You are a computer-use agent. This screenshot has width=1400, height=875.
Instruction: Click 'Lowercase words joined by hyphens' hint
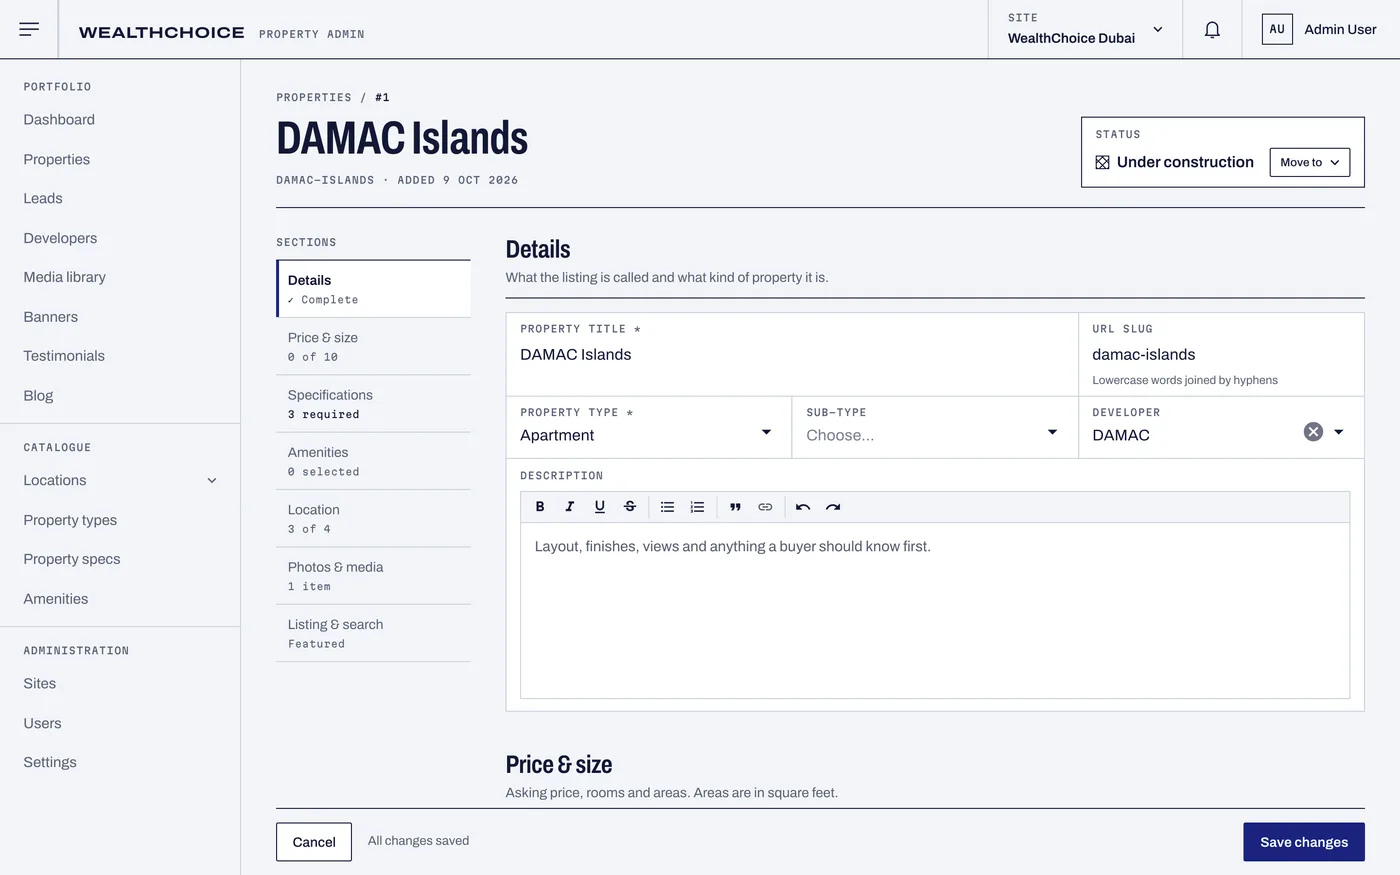1185,380
